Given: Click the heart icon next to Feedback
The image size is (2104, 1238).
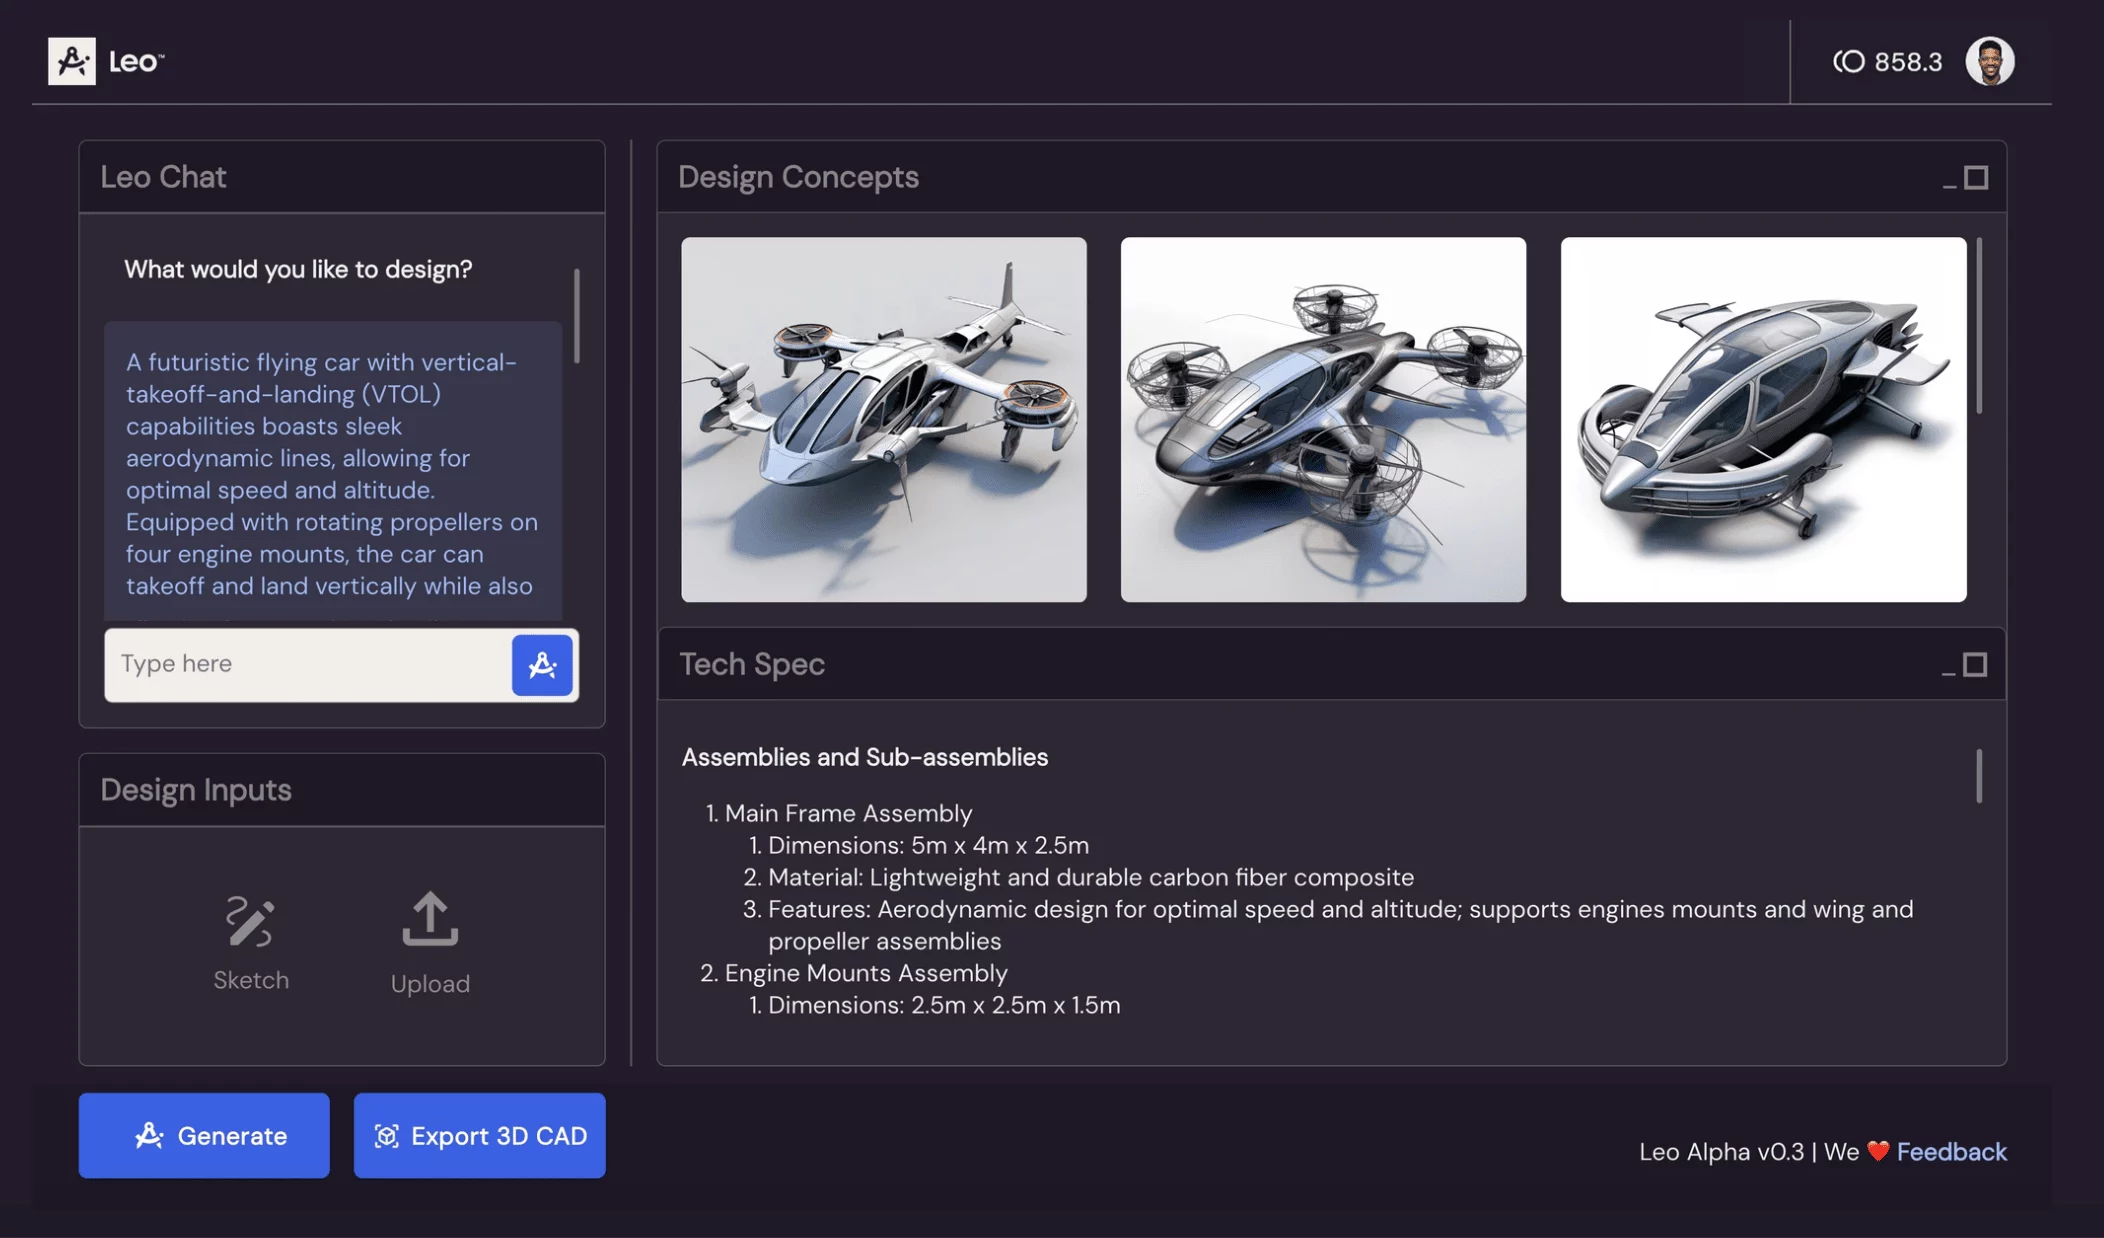Looking at the screenshot, I should [x=1878, y=1151].
